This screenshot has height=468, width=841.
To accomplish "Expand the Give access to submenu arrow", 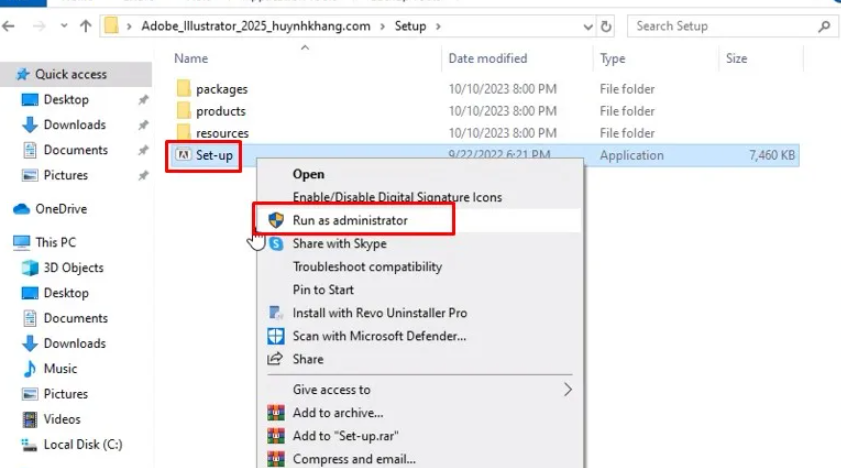I will pos(568,389).
